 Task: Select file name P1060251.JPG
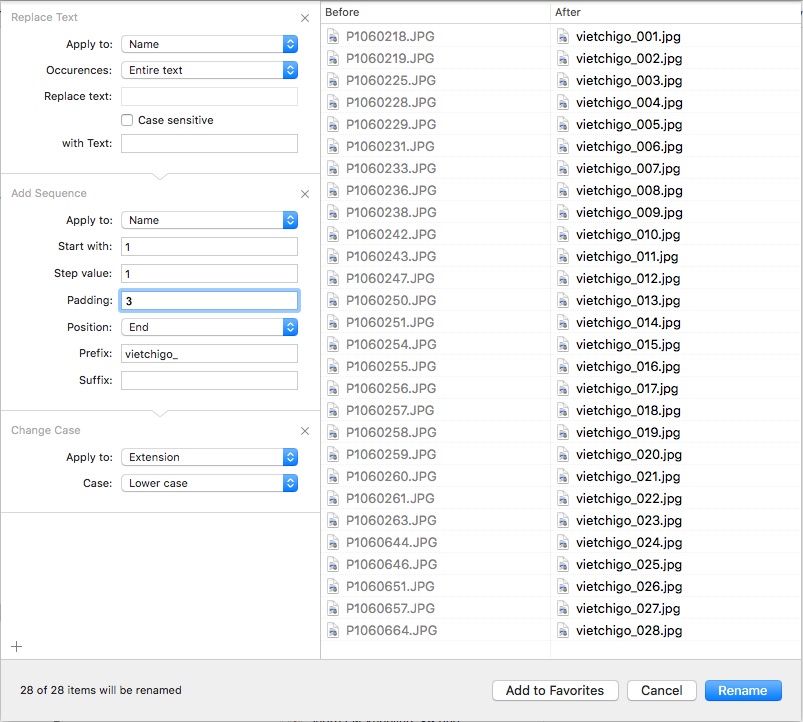(x=390, y=323)
